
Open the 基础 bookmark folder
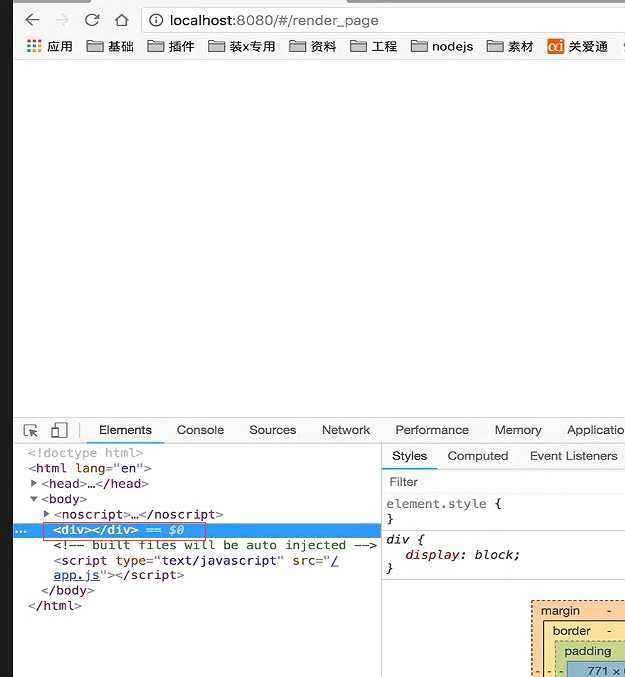110,46
